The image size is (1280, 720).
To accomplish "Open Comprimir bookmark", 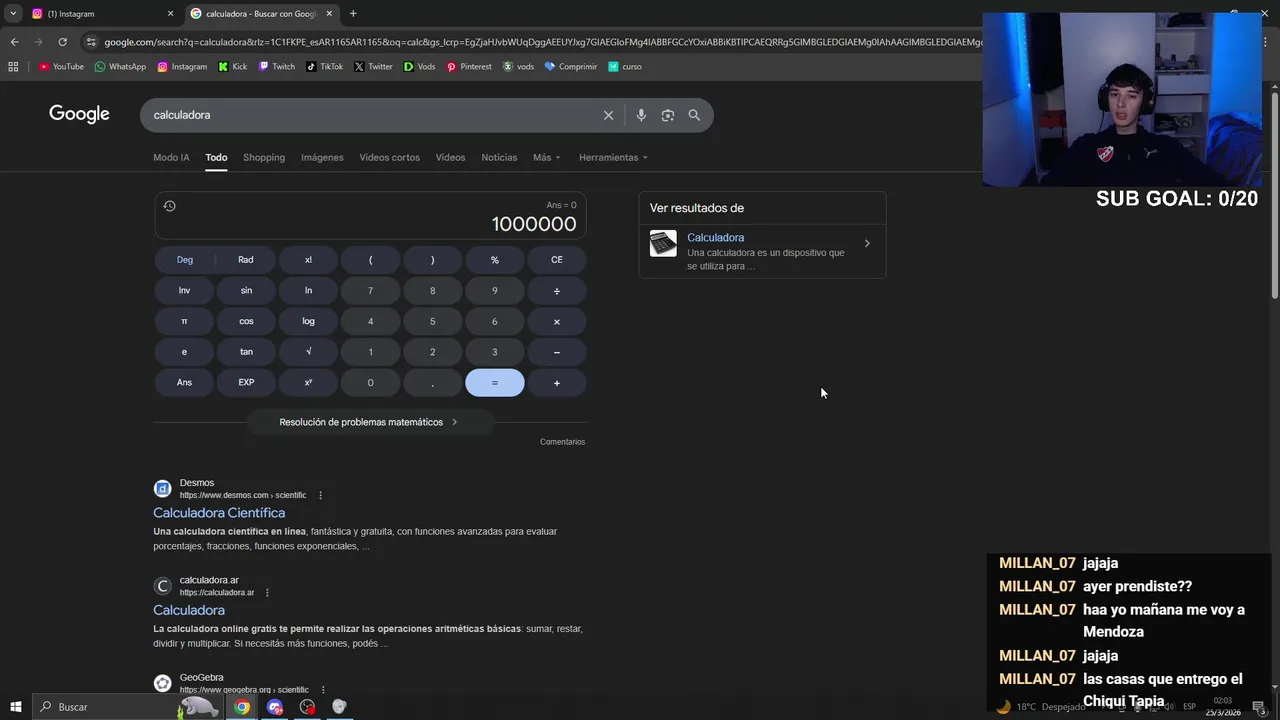I will [570, 67].
